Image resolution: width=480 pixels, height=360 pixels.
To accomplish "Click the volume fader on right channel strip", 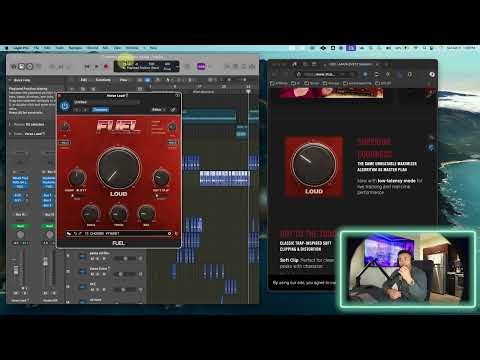I will coord(45,261).
